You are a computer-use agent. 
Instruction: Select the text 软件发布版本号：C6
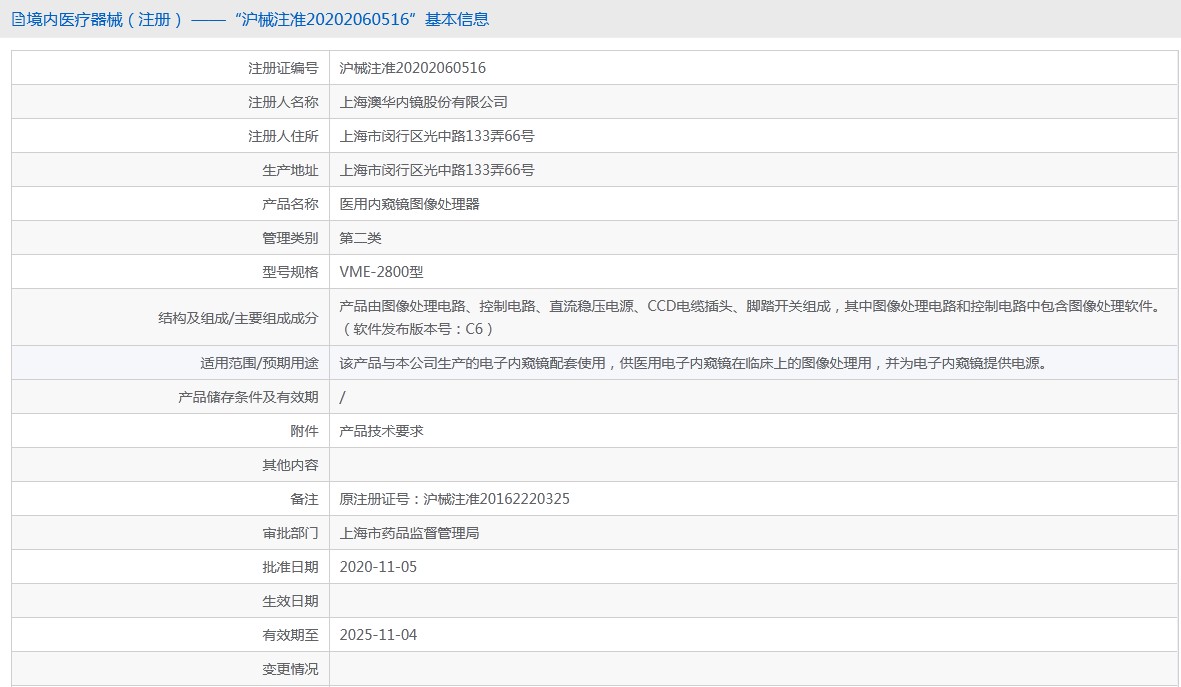pos(418,329)
